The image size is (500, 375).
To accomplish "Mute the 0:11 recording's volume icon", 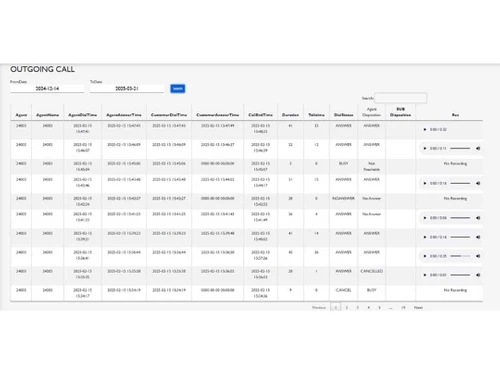I will pyautogui.click(x=478, y=148).
